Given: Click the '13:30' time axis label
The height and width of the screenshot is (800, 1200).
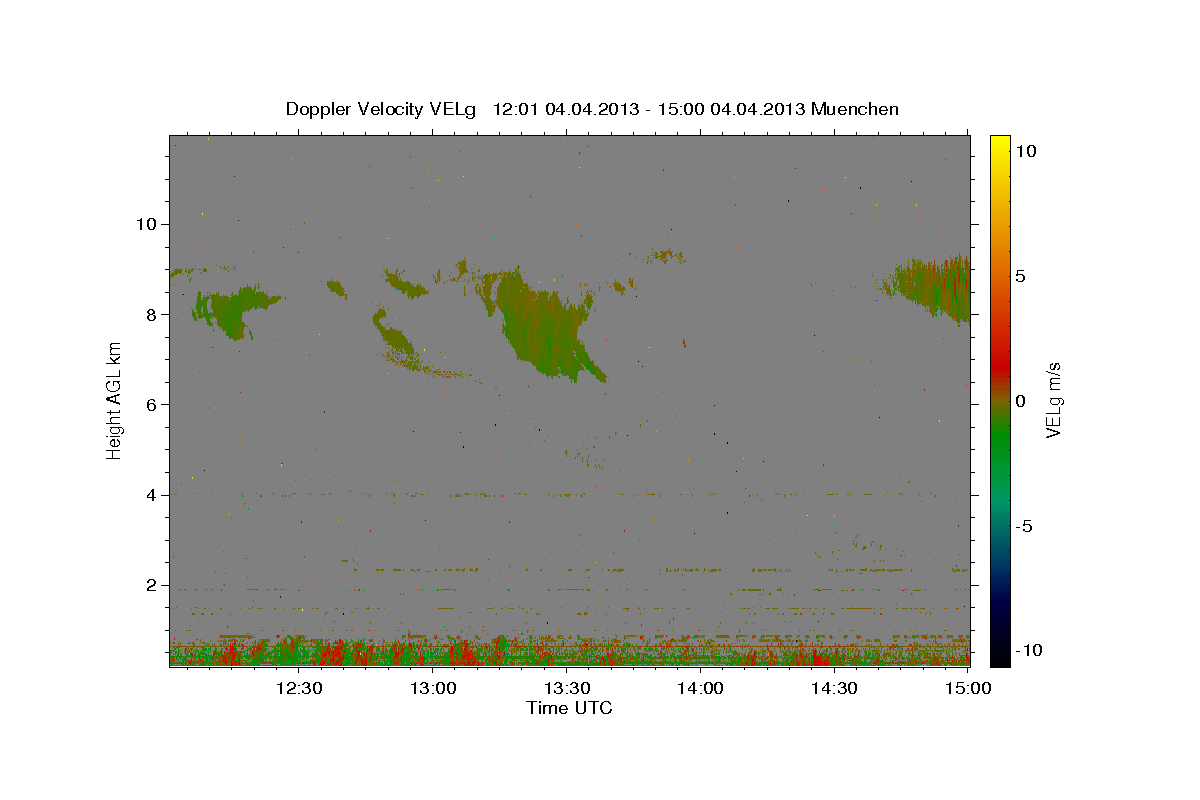Looking at the screenshot, I should (566, 688).
